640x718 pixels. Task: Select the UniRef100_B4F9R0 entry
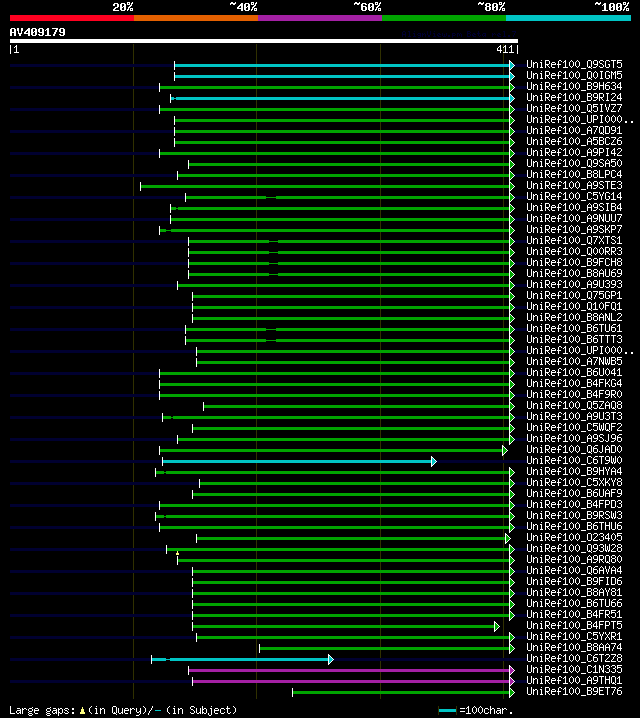tap(574, 394)
